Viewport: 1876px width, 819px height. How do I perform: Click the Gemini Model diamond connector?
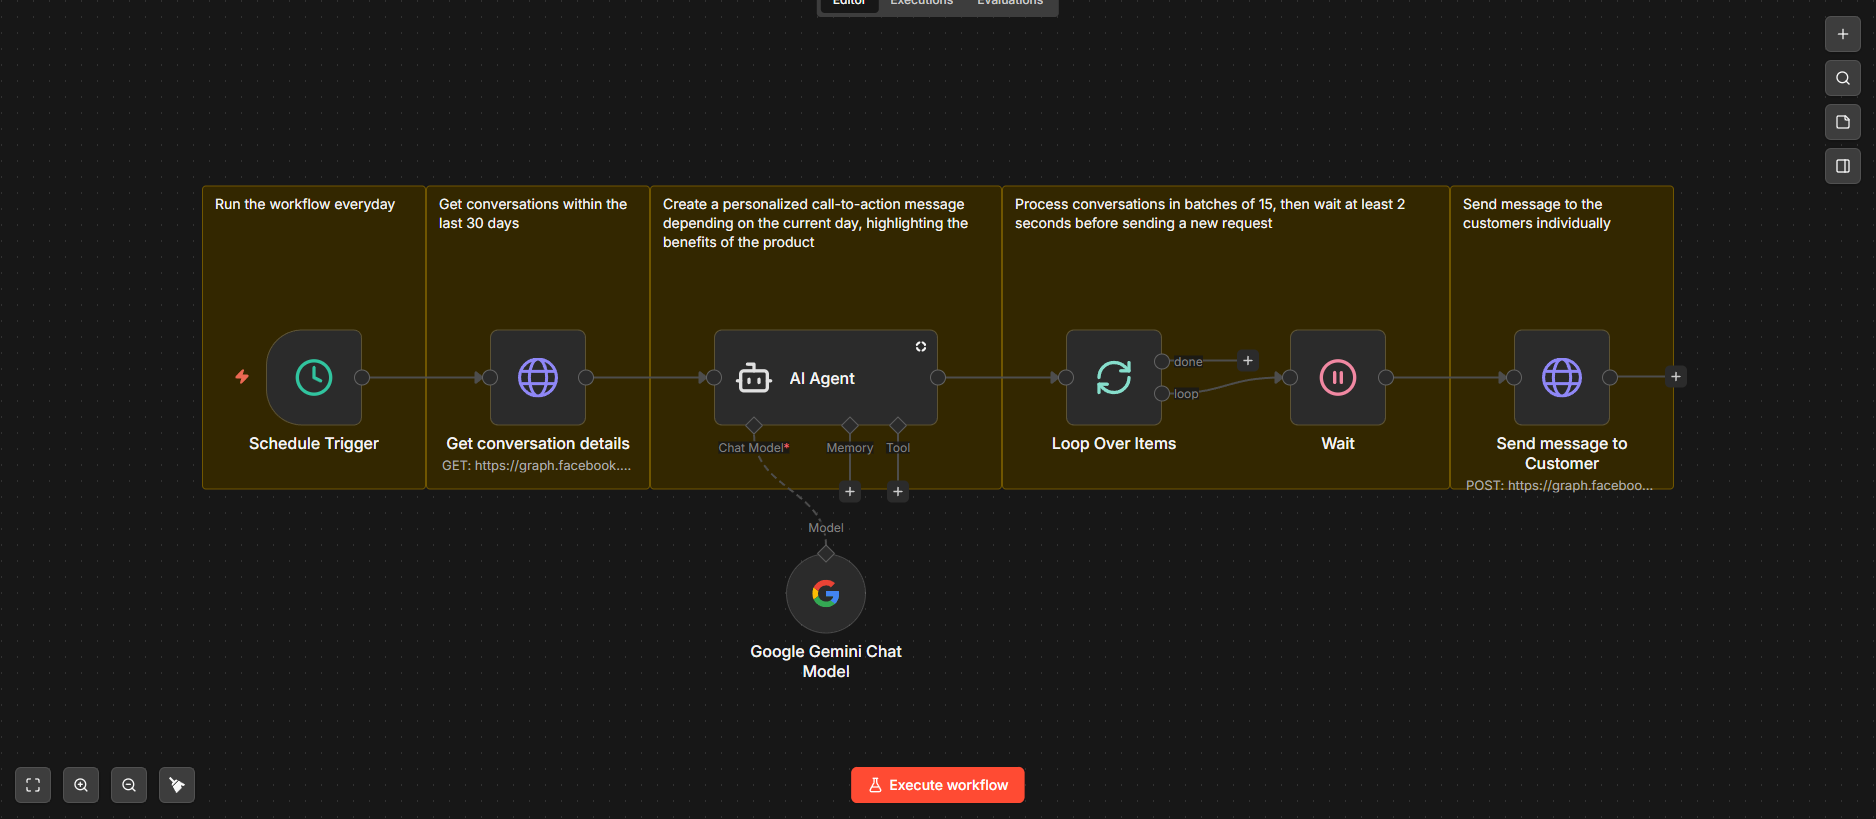(826, 554)
